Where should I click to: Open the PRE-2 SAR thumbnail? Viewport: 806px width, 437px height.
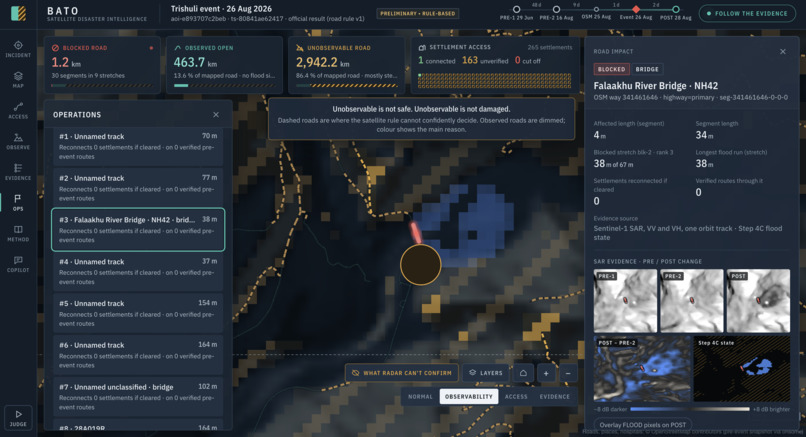[691, 301]
